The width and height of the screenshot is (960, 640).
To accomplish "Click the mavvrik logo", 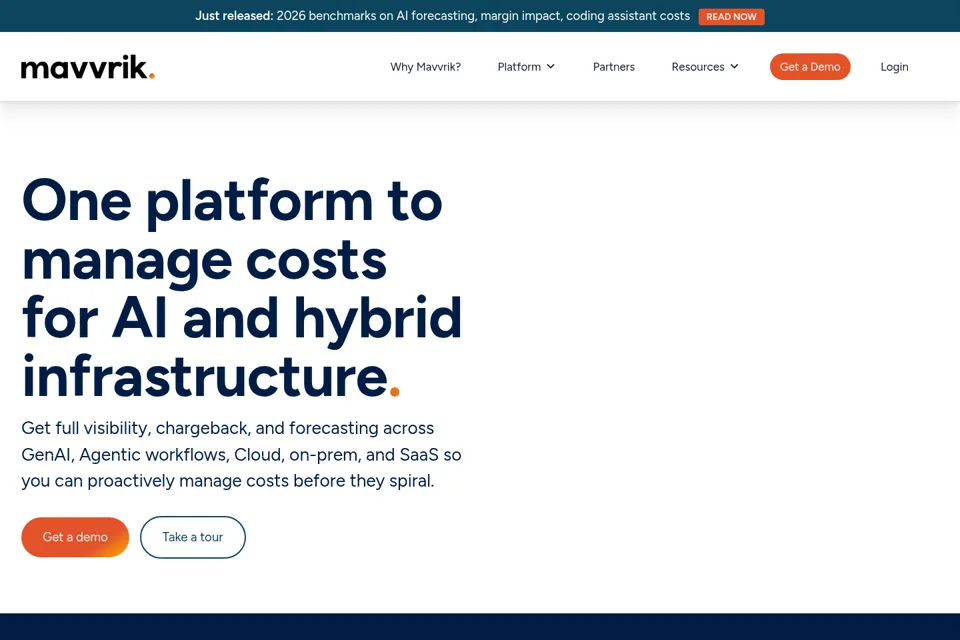I will pos(88,67).
